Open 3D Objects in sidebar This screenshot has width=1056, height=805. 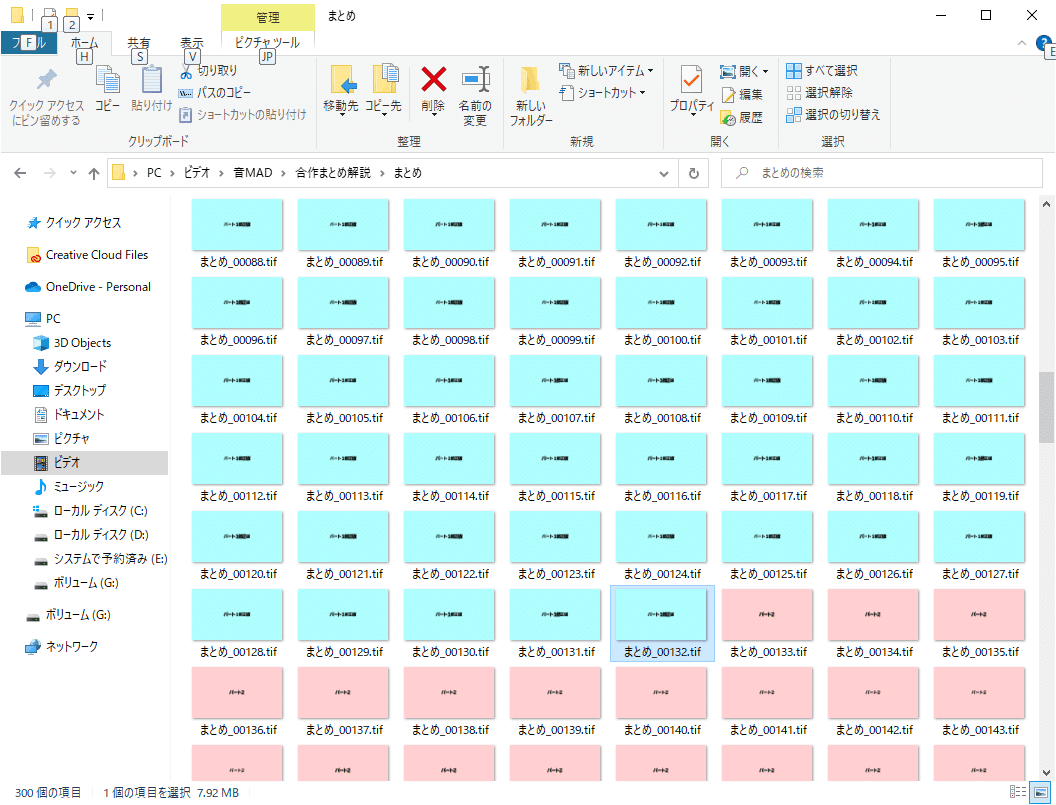(x=71, y=343)
